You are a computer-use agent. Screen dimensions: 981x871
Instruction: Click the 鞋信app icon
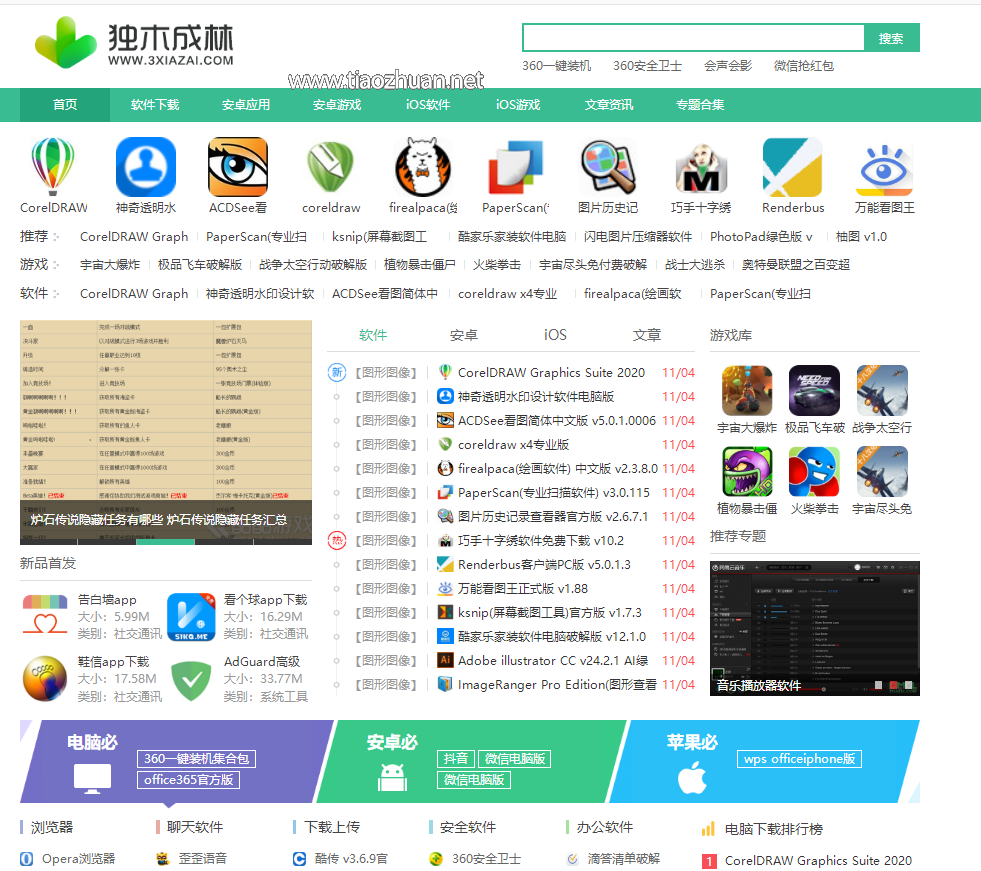click(x=44, y=678)
